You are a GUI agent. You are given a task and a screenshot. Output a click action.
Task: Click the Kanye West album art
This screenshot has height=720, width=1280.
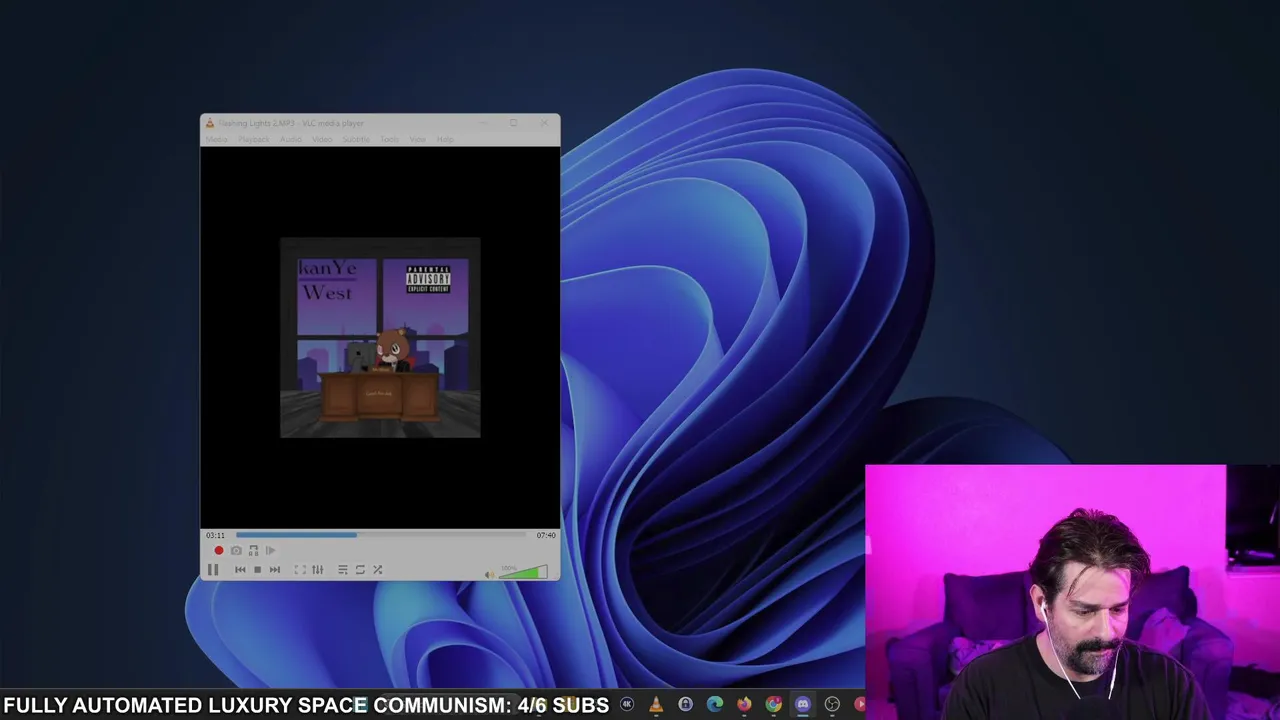coord(380,338)
